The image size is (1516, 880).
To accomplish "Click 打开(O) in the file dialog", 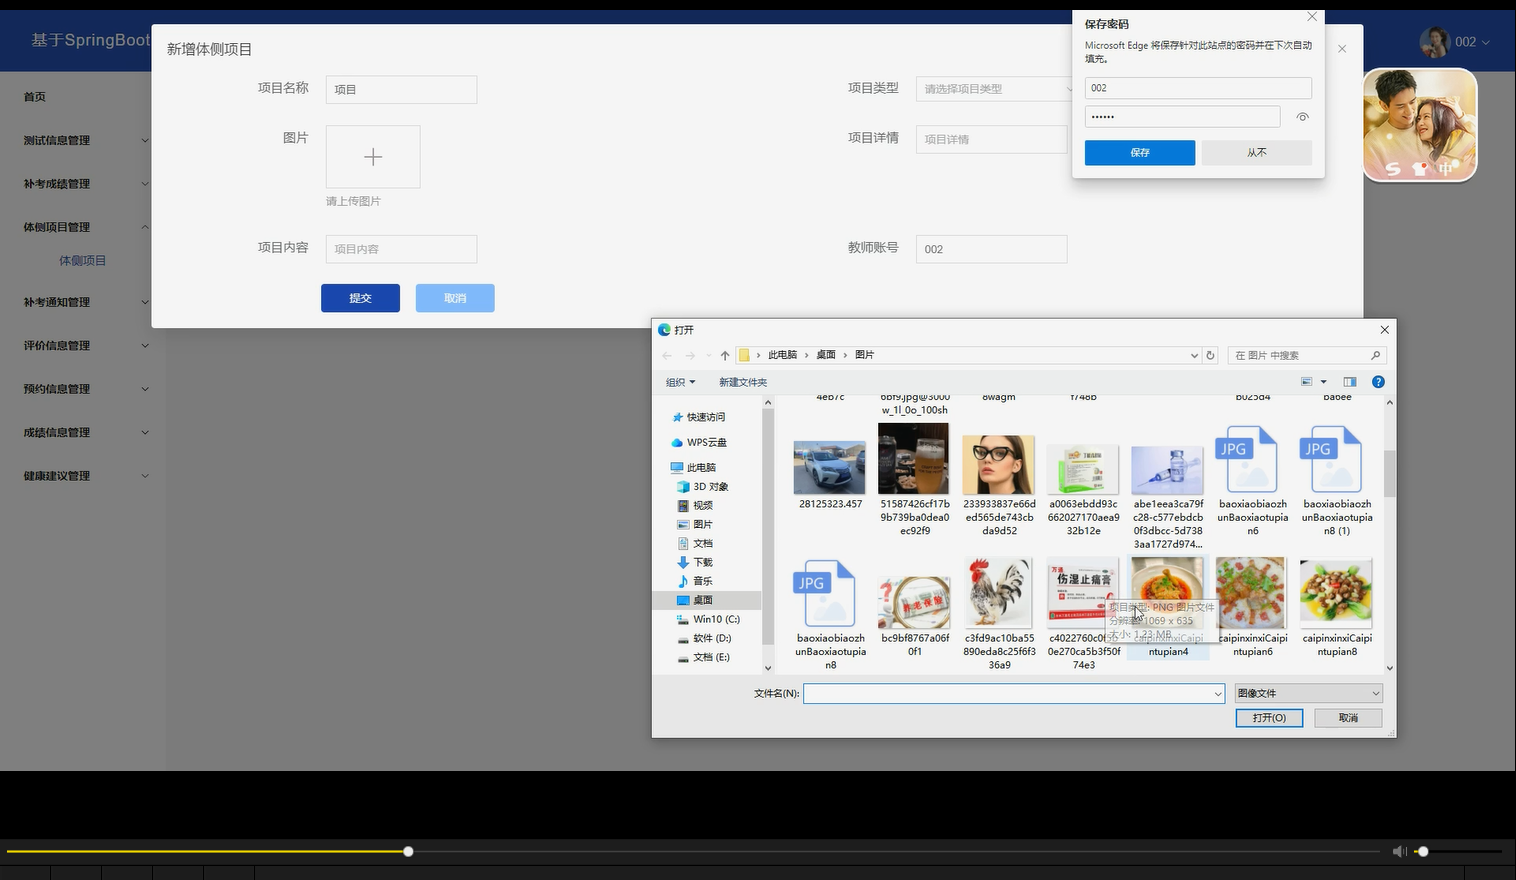I will pos(1269,718).
